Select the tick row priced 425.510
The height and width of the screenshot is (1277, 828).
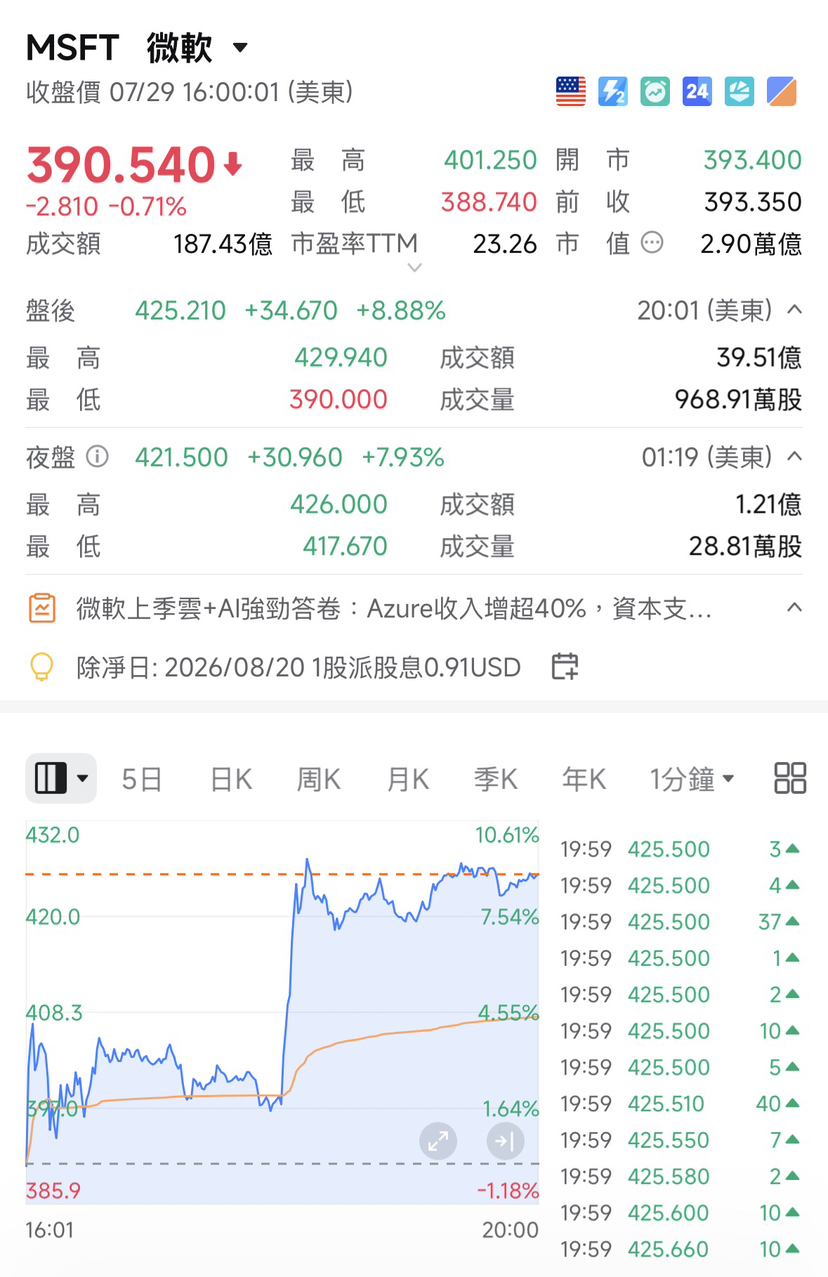680,1104
